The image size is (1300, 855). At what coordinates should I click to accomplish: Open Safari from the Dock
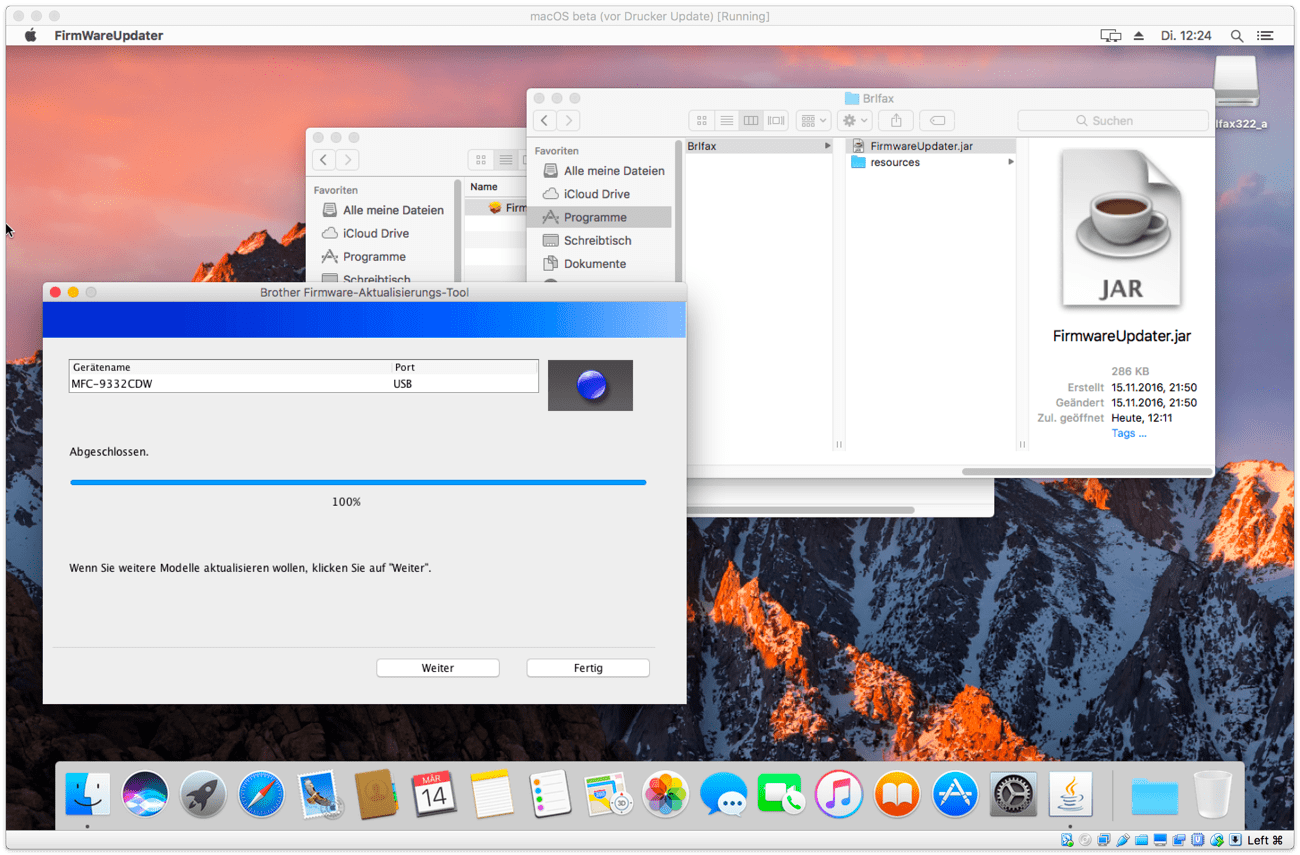click(261, 795)
